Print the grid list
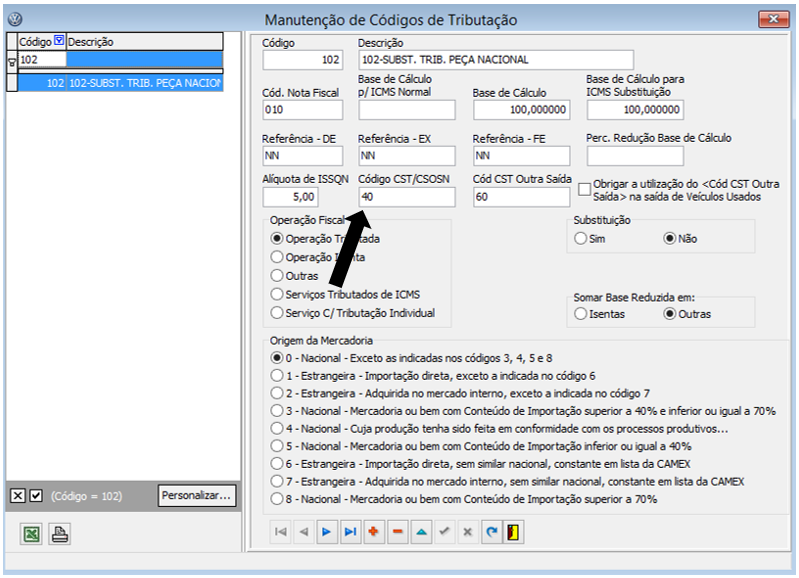This screenshot has width=799, height=578. (x=60, y=534)
